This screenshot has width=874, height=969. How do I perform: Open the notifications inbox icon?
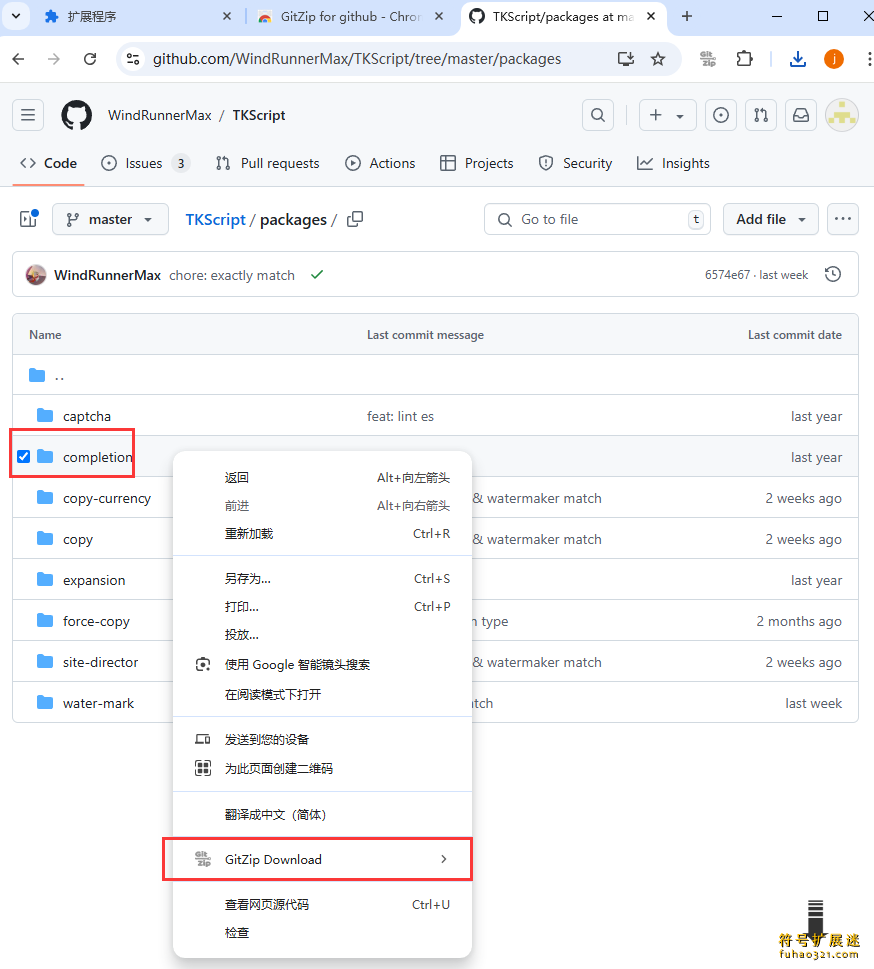pyautogui.click(x=801, y=115)
